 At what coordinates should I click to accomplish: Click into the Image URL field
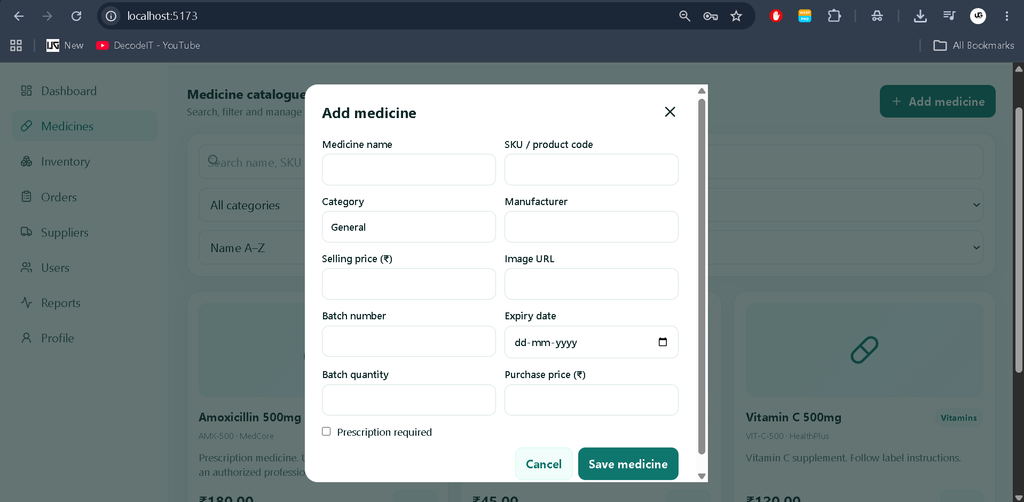591,284
